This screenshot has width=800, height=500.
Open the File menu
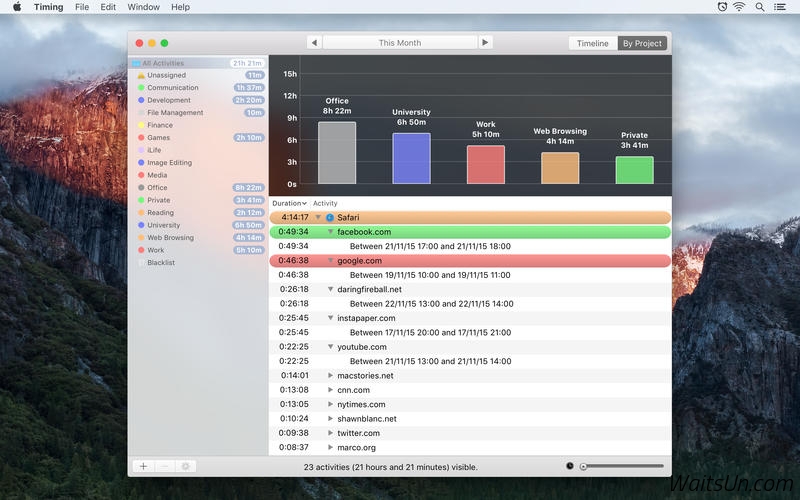(82, 7)
